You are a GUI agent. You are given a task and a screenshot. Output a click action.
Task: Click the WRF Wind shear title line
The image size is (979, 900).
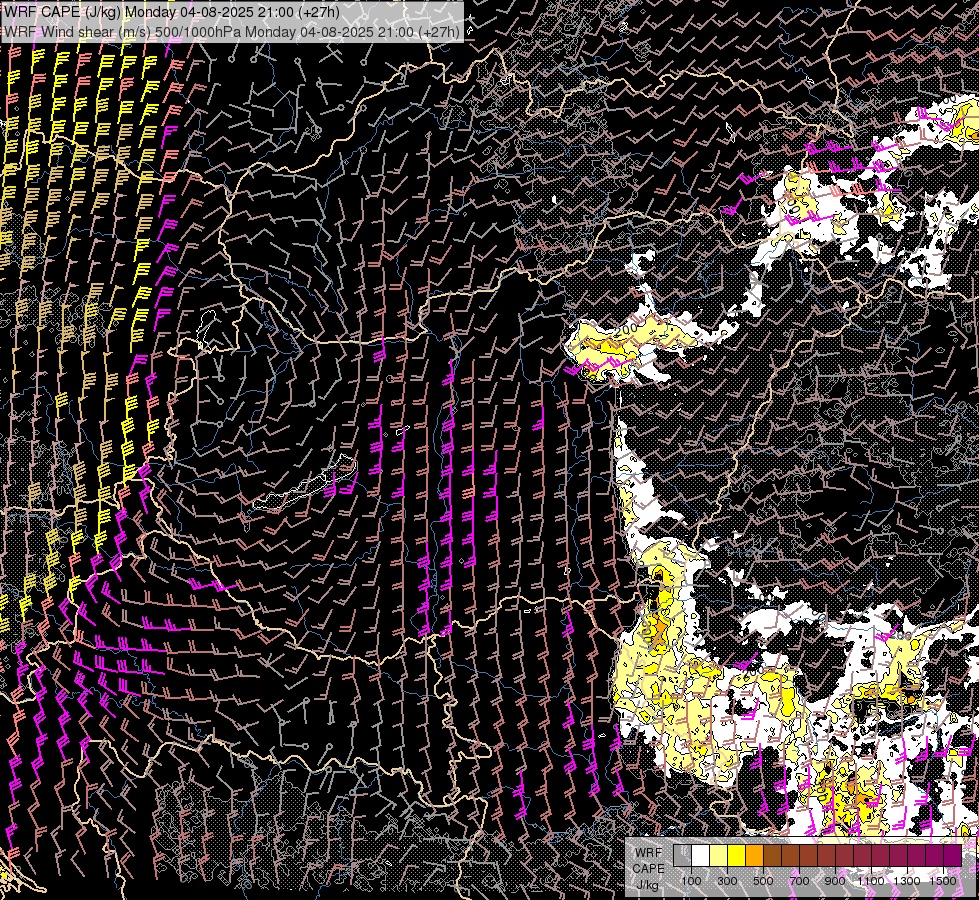pyautogui.click(x=232, y=31)
